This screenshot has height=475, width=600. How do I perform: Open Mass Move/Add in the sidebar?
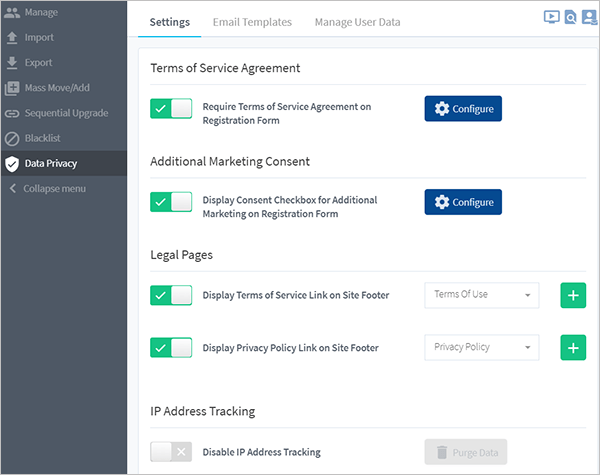coord(64,88)
